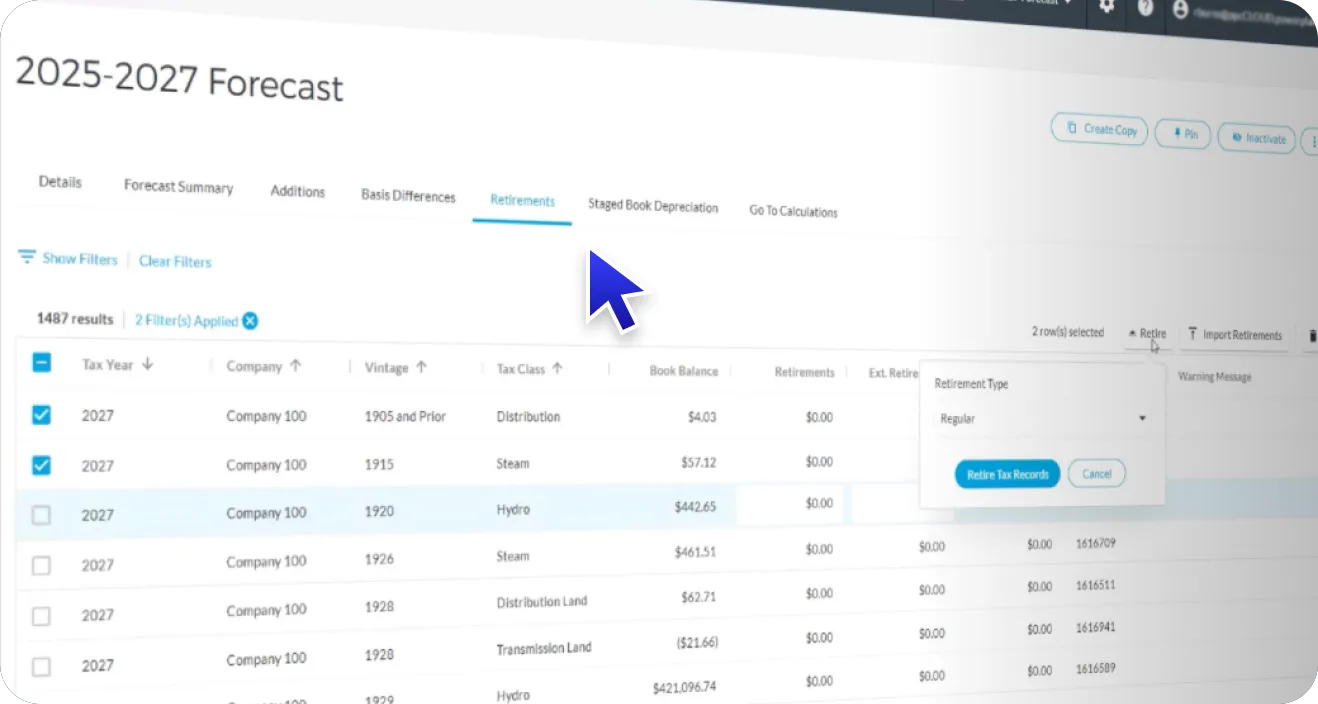1318x704 pixels.
Task: Toggle the select-all header checkbox
Action: point(41,363)
